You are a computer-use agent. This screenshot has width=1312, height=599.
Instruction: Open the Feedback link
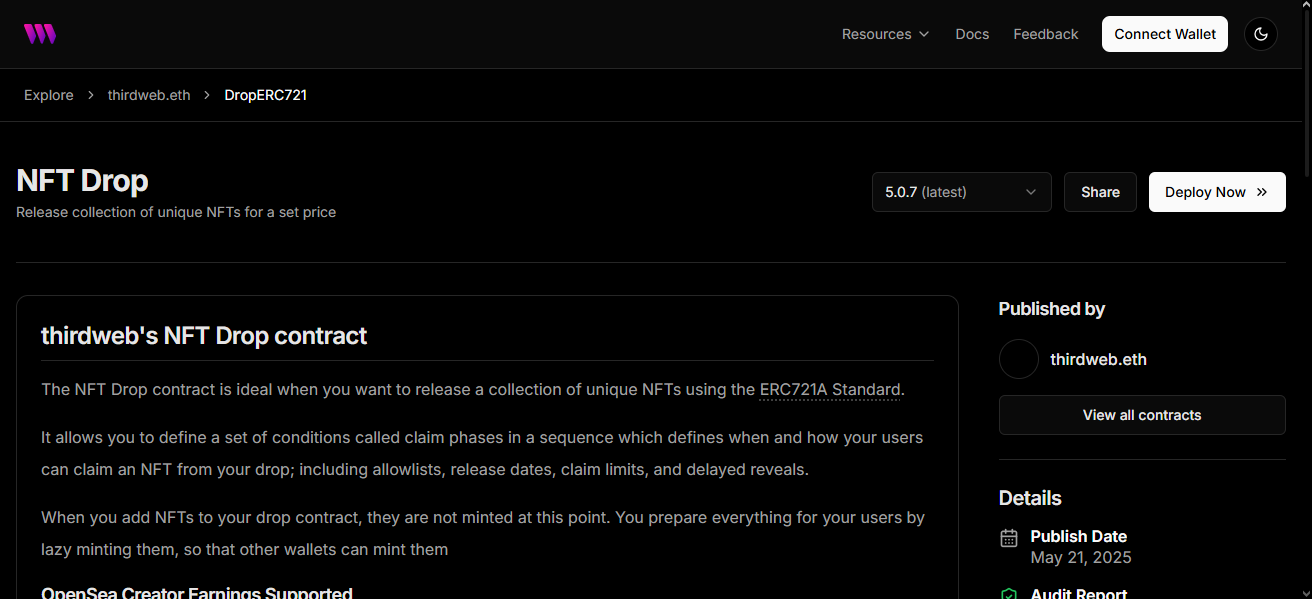(1046, 34)
